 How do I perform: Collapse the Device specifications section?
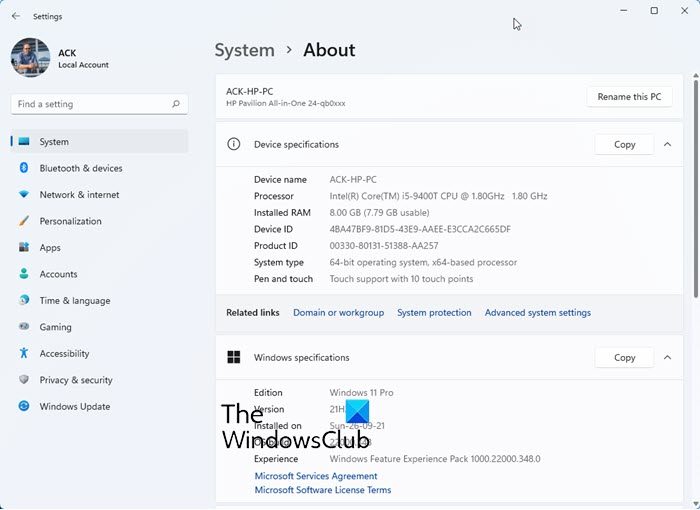[667, 144]
